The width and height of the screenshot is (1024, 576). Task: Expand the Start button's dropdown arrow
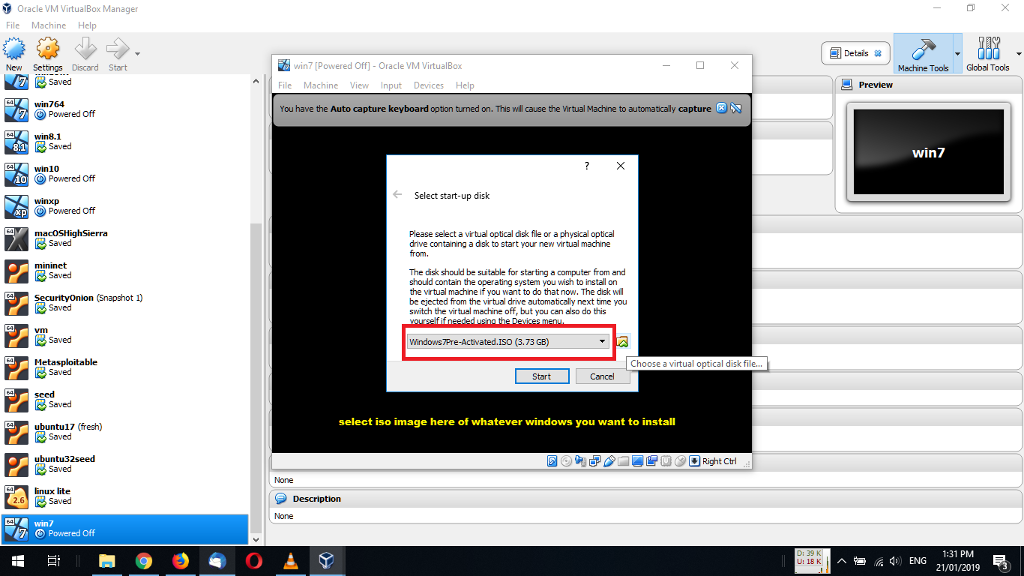click(x=137, y=54)
